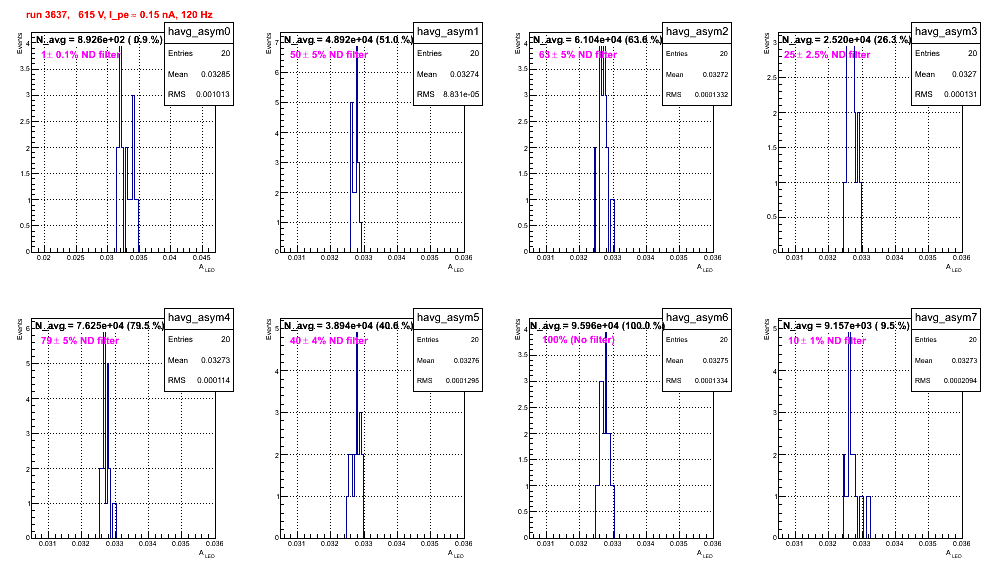Click the N_avg = 4.892e+04 label
The height and width of the screenshot is (572, 996).
point(348,39)
